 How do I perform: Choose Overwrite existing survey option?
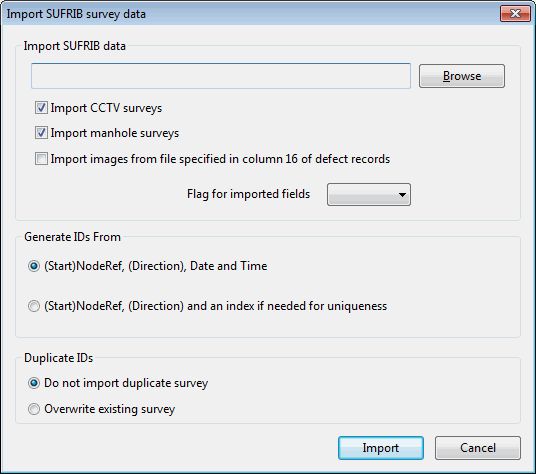[x=34, y=409]
